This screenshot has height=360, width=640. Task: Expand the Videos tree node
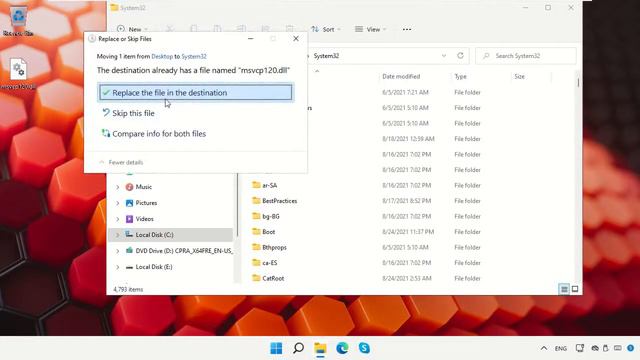coord(118,219)
